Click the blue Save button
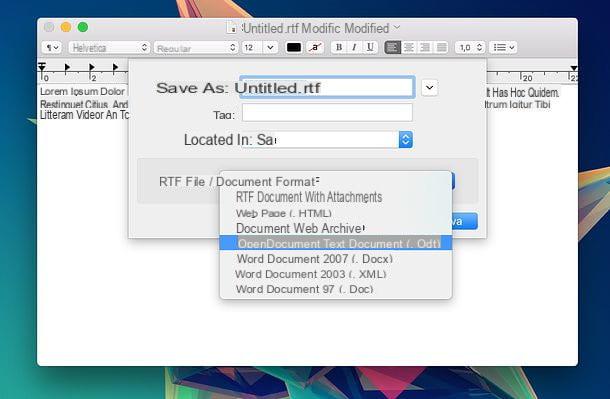Screen dimensions: 610x399 (x=464, y=221)
